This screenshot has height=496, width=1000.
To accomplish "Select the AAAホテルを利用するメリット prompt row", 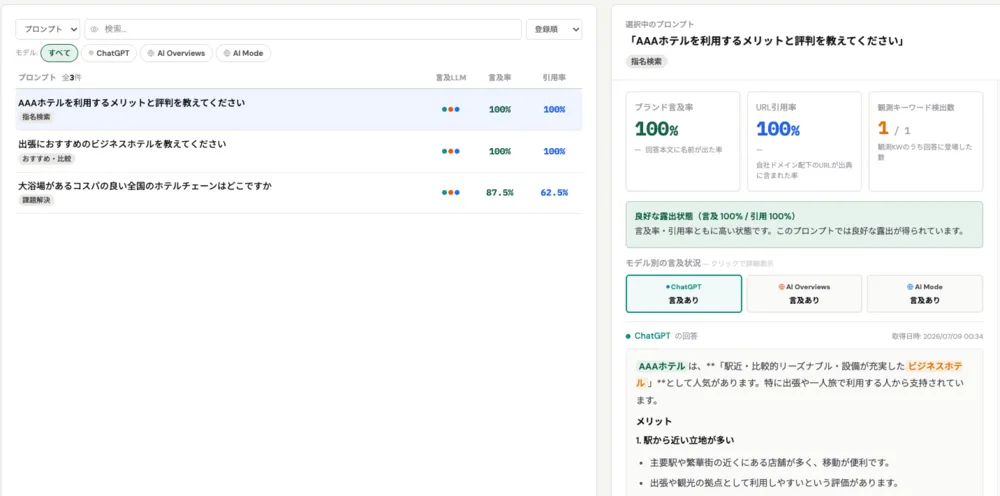I will pos(298,110).
